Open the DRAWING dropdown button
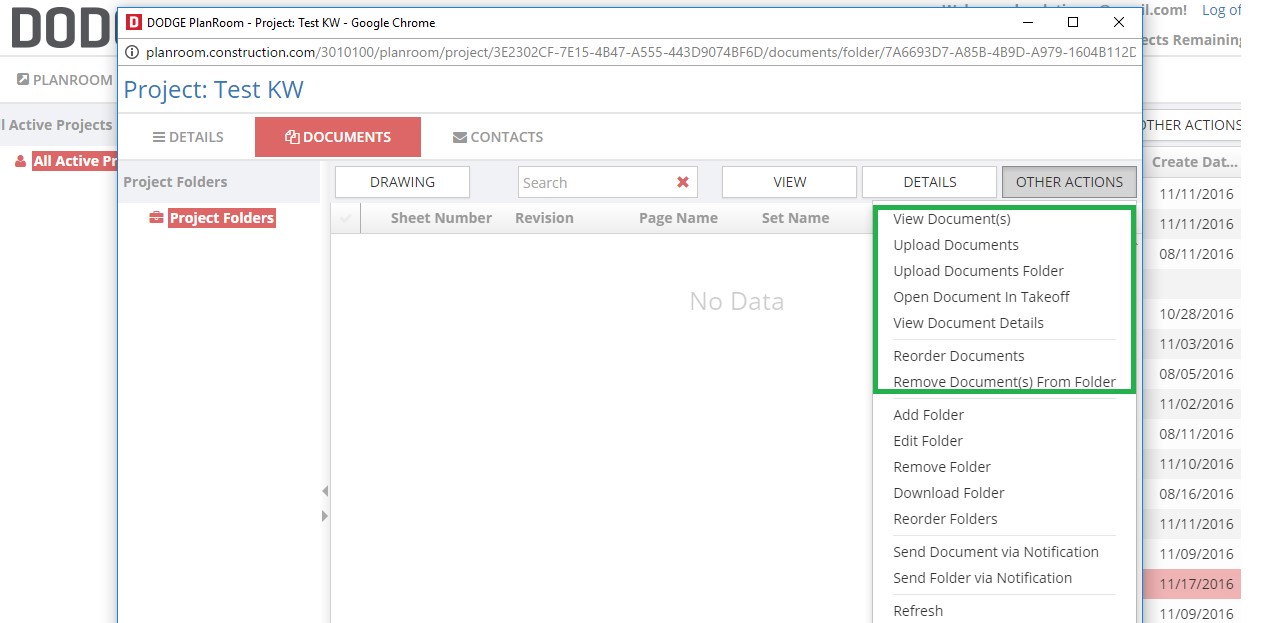Viewport: 1264px width, 623px height. click(x=402, y=182)
